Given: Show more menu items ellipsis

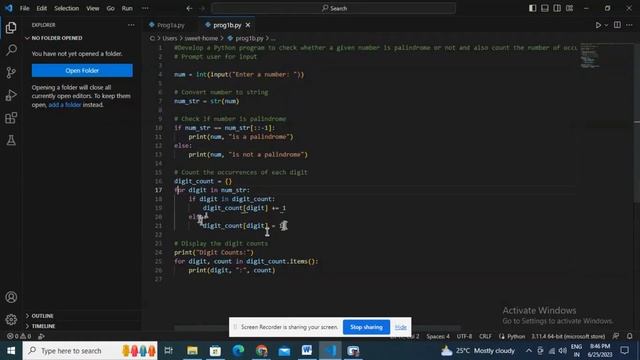Looking at the screenshot, I should (x=145, y=8).
